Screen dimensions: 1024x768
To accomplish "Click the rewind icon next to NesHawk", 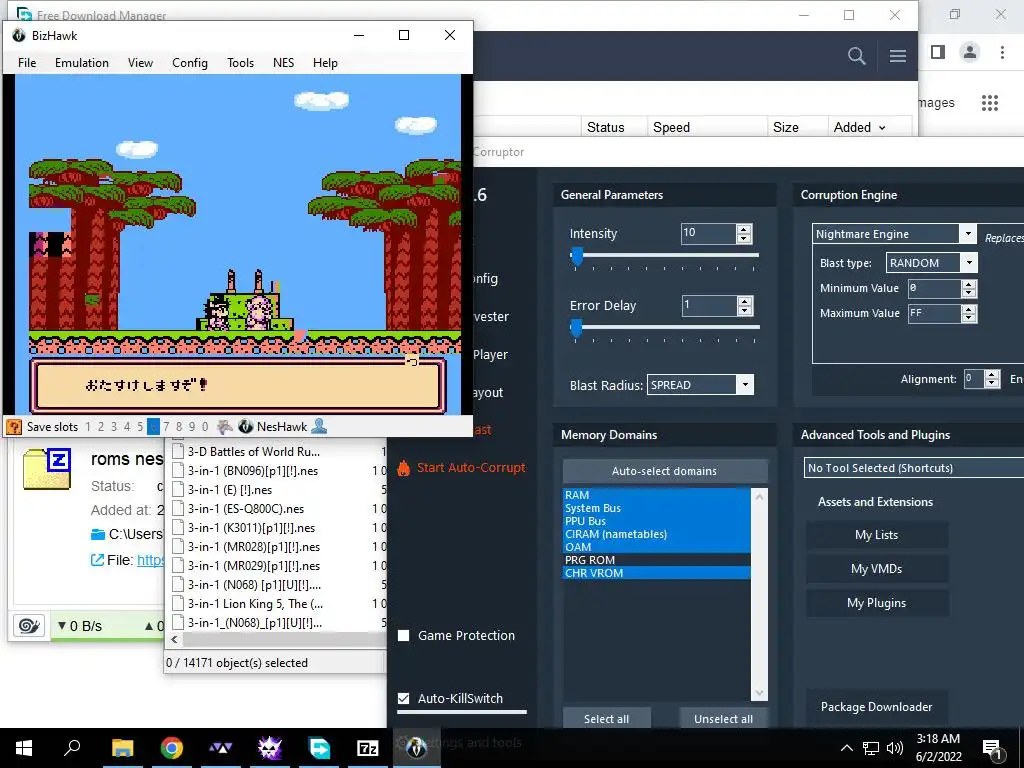I will coord(225,427).
